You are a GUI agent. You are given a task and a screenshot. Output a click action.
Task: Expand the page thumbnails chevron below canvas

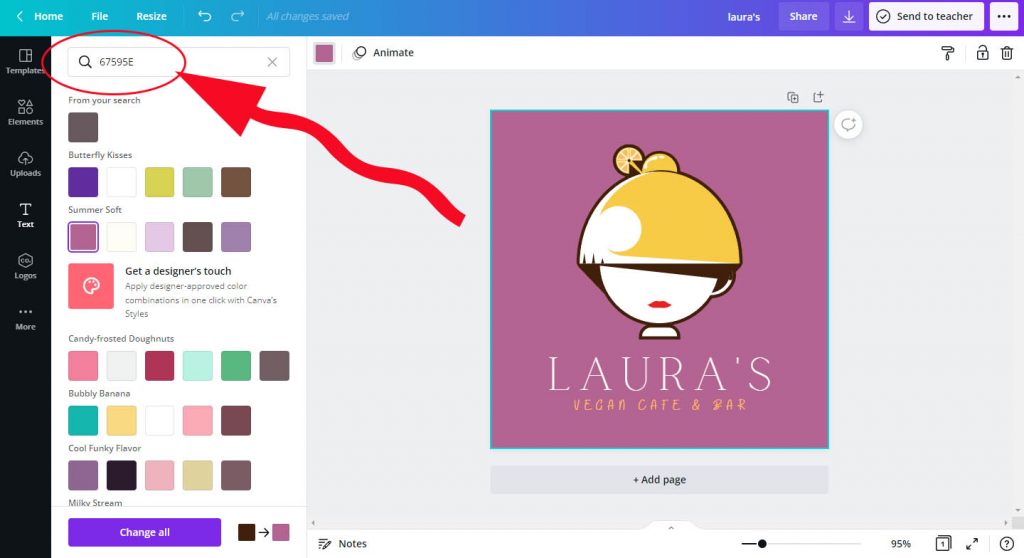point(671,527)
